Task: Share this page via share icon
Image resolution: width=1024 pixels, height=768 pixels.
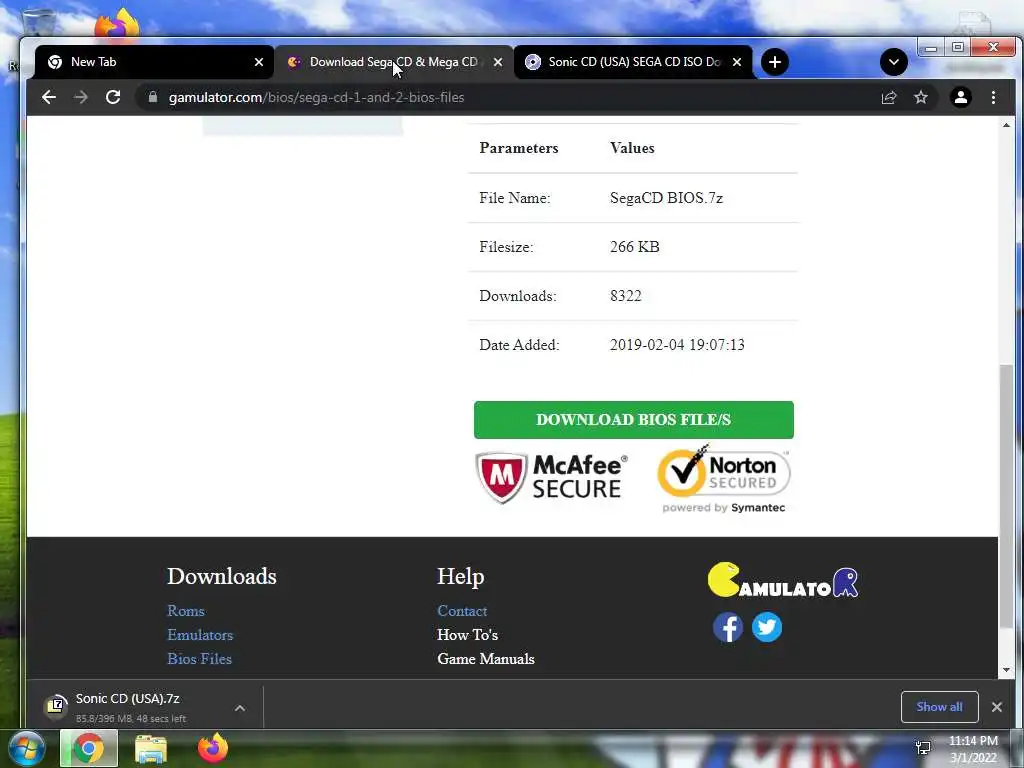Action: click(889, 97)
